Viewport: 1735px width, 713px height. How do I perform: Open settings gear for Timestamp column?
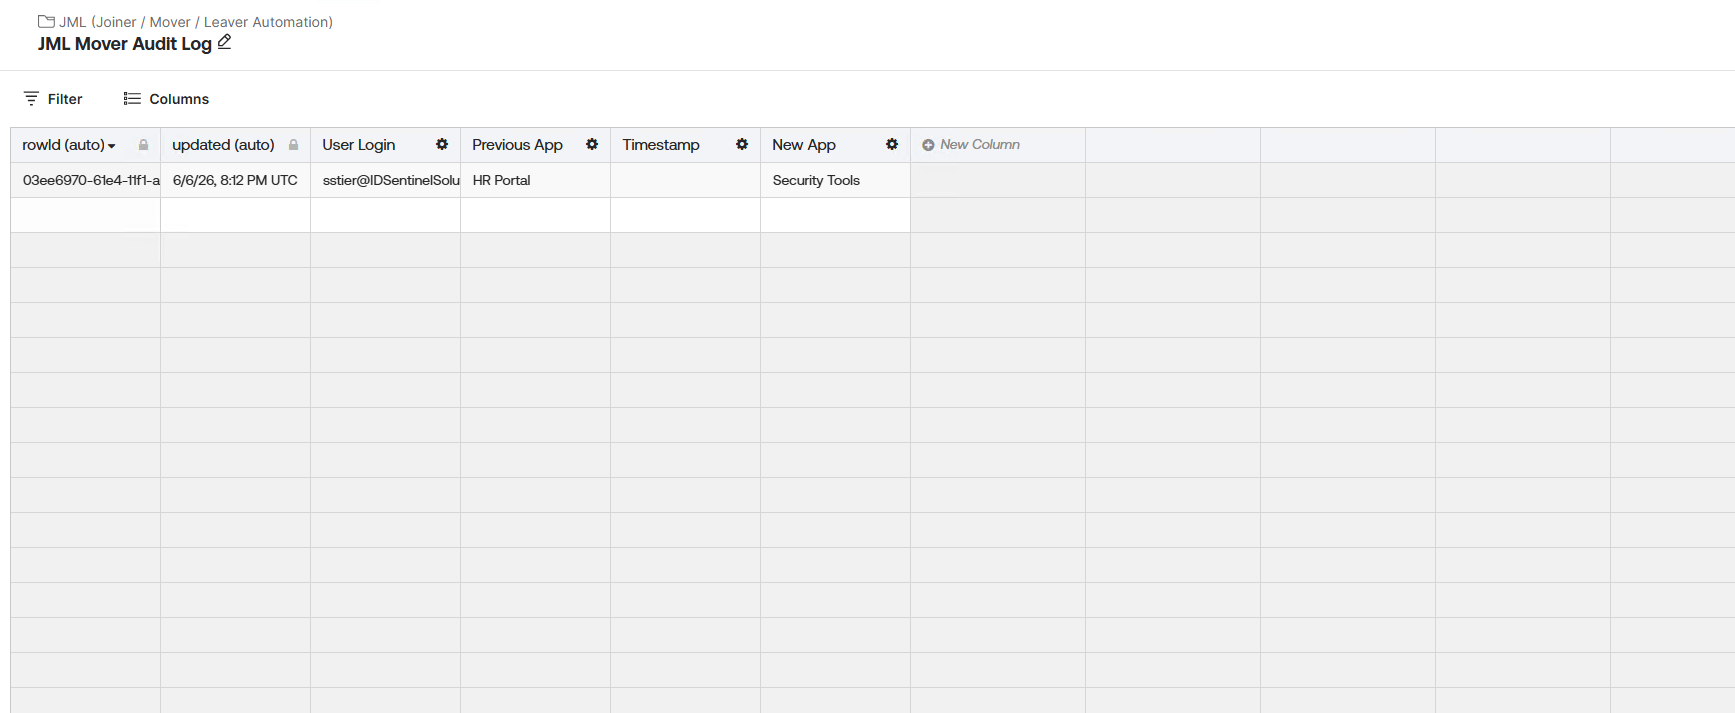coord(742,144)
